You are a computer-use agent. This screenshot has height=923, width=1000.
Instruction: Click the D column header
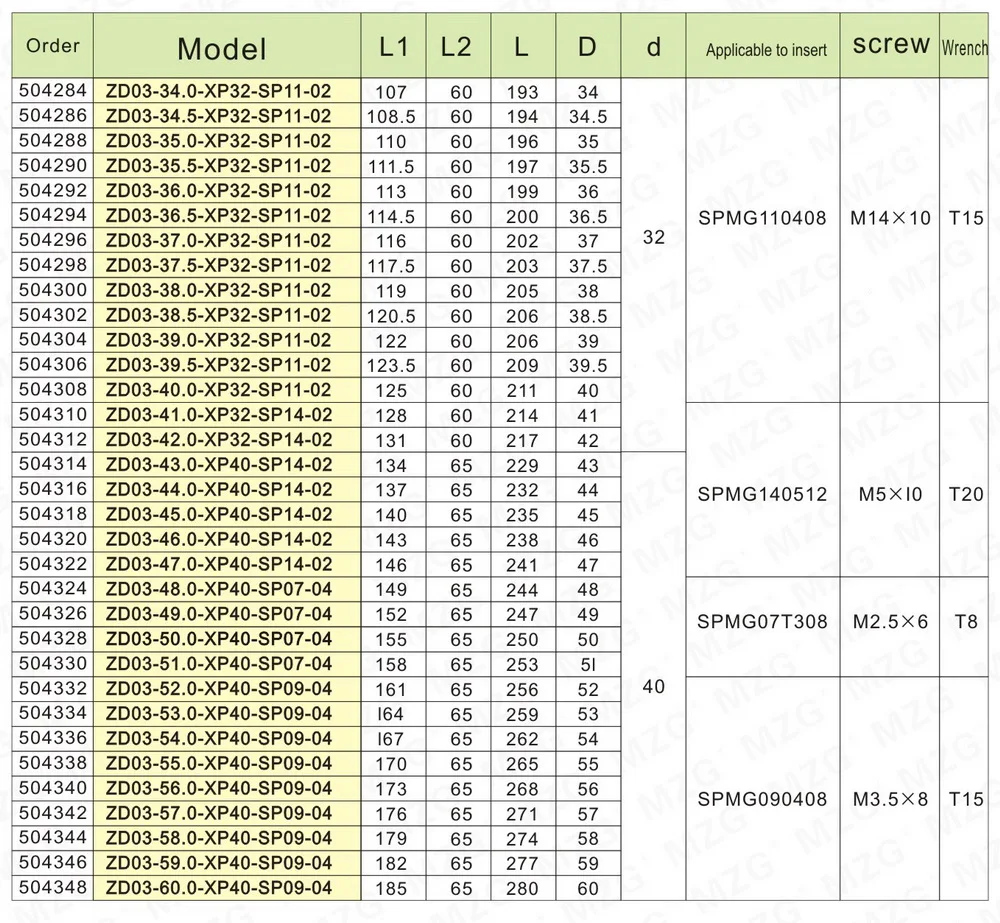(586, 44)
